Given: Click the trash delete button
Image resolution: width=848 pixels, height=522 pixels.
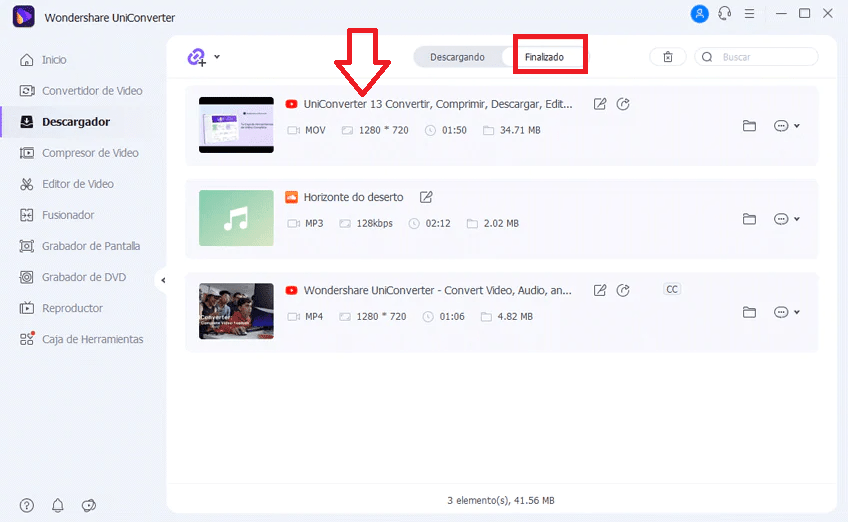Looking at the screenshot, I should (x=668, y=57).
